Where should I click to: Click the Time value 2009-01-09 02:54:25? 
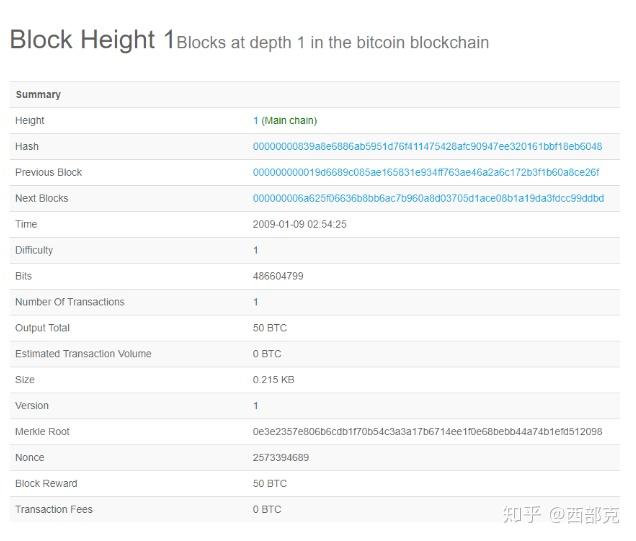click(x=300, y=225)
